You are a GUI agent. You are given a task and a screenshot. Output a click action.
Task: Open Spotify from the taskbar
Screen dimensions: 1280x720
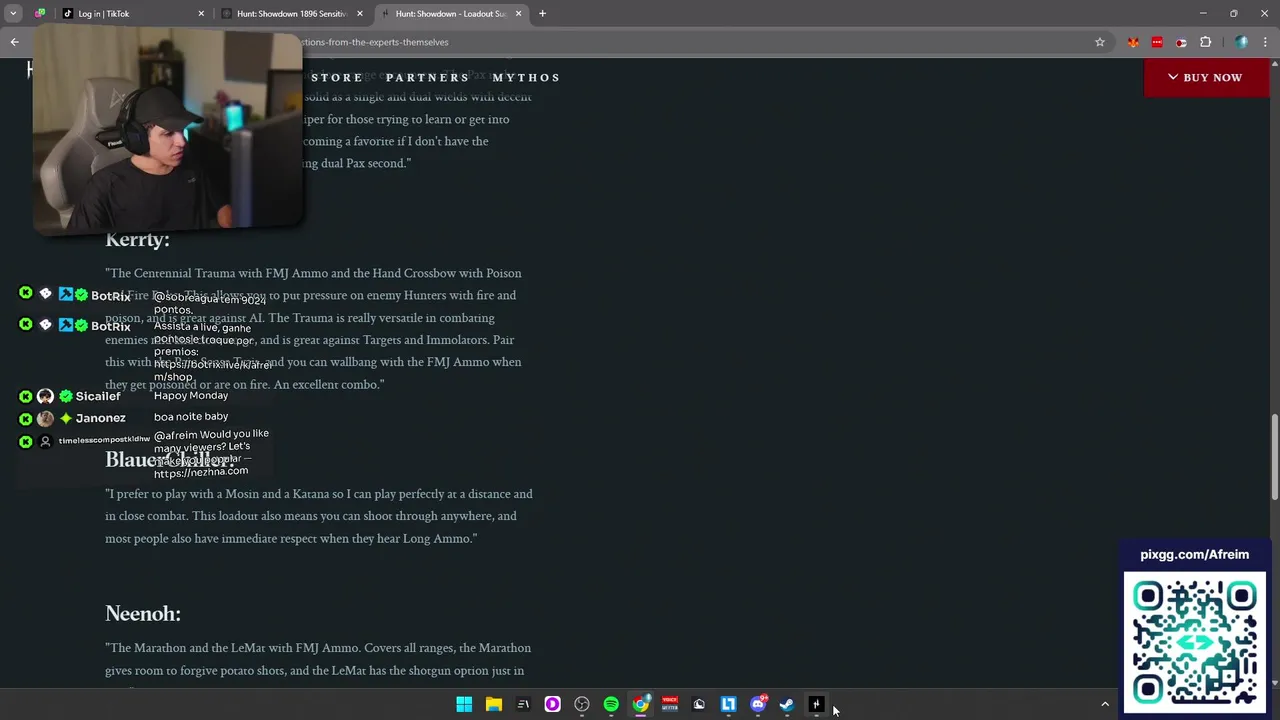point(611,705)
